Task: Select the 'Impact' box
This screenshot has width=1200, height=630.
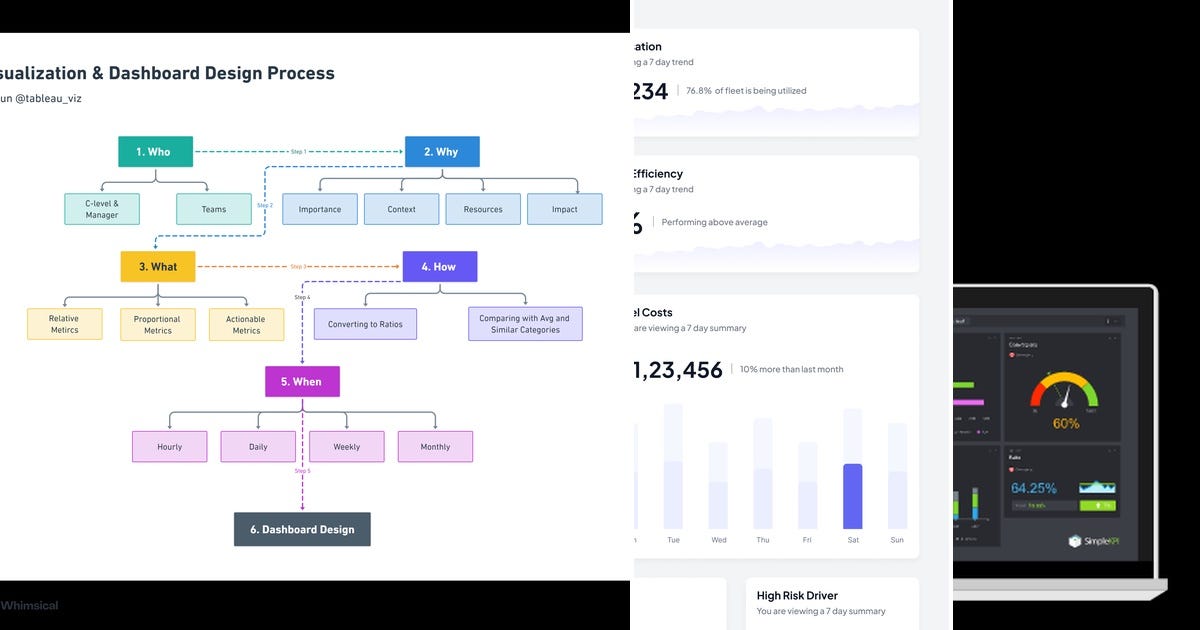Action: 565,209
